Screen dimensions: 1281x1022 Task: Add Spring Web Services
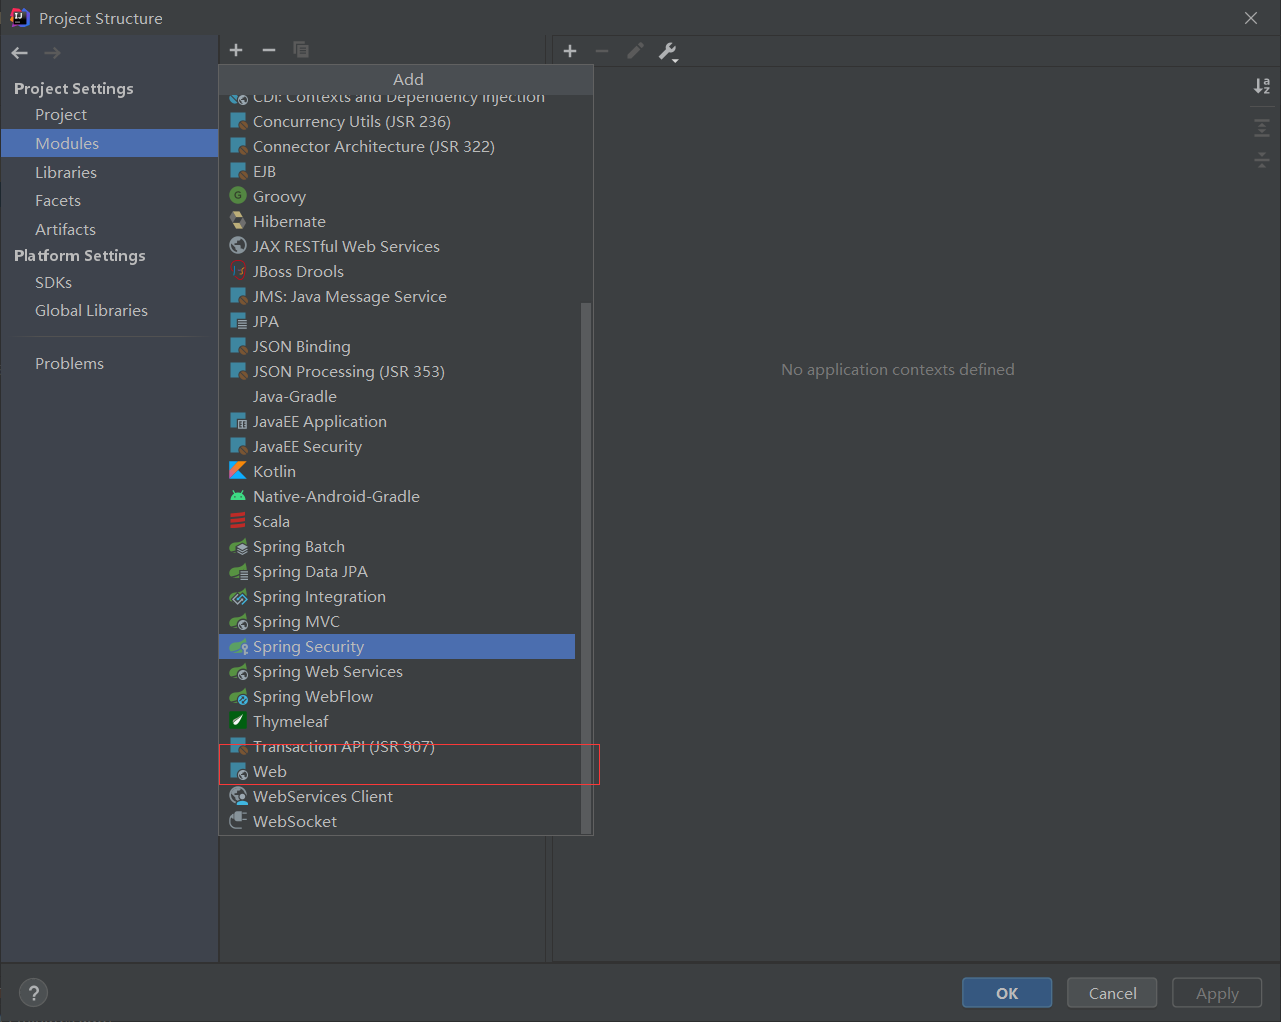pyautogui.click(x=397, y=671)
